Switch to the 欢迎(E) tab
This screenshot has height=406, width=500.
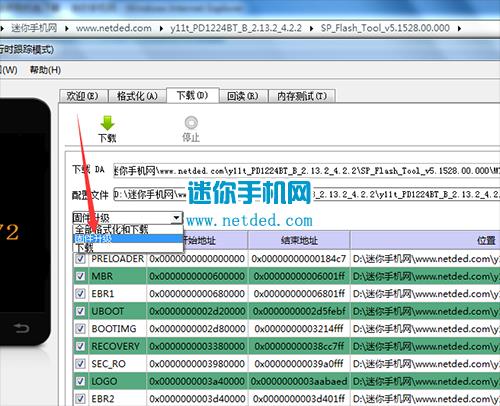[83, 96]
